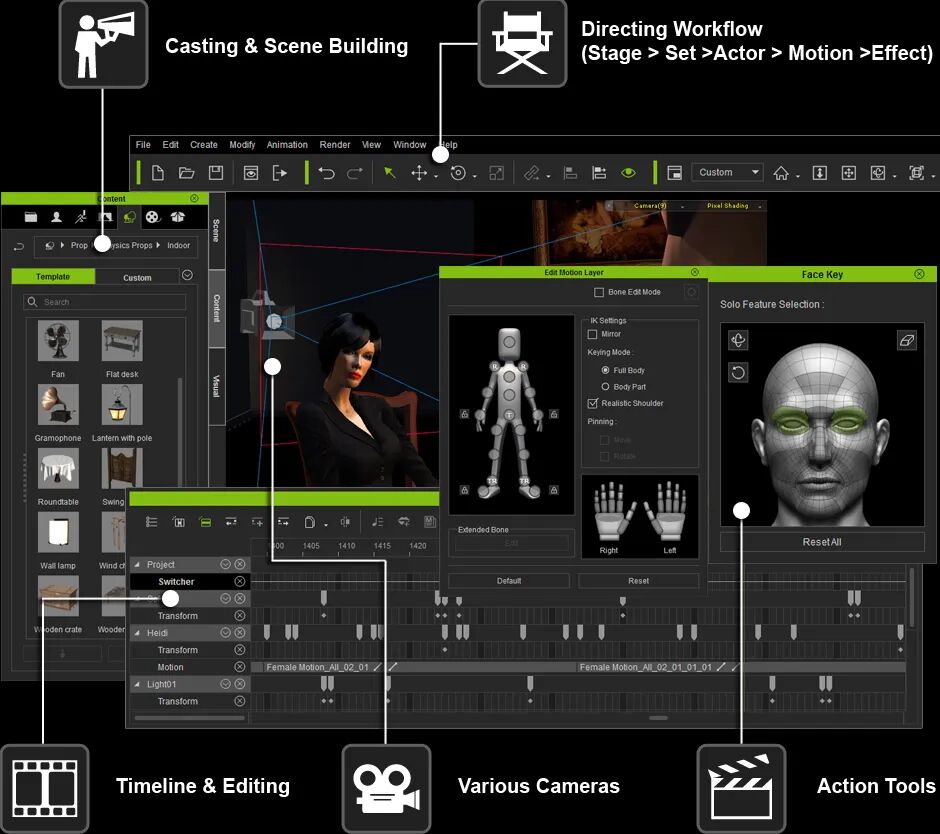Enable the Mirror checkbox in IK Settings
The height and width of the screenshot is (834, 940).
[x=593, y=335]
